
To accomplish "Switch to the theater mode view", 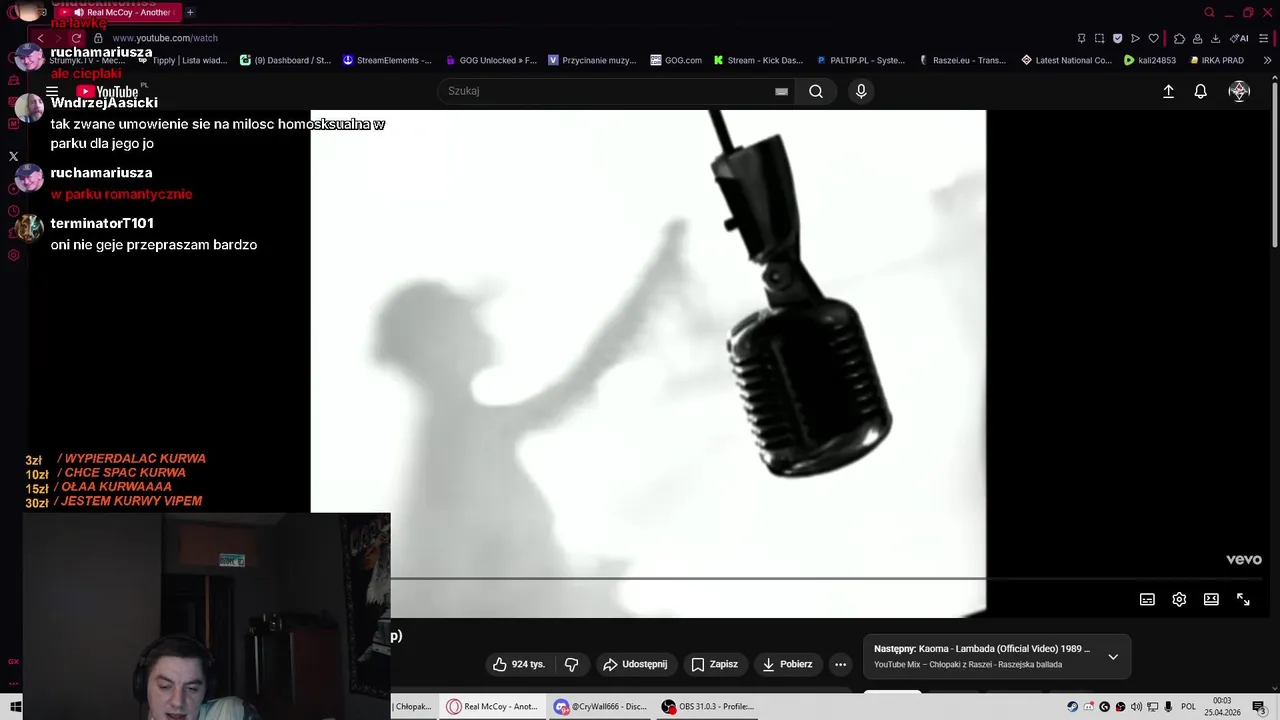I will (x=1211, y=599).
